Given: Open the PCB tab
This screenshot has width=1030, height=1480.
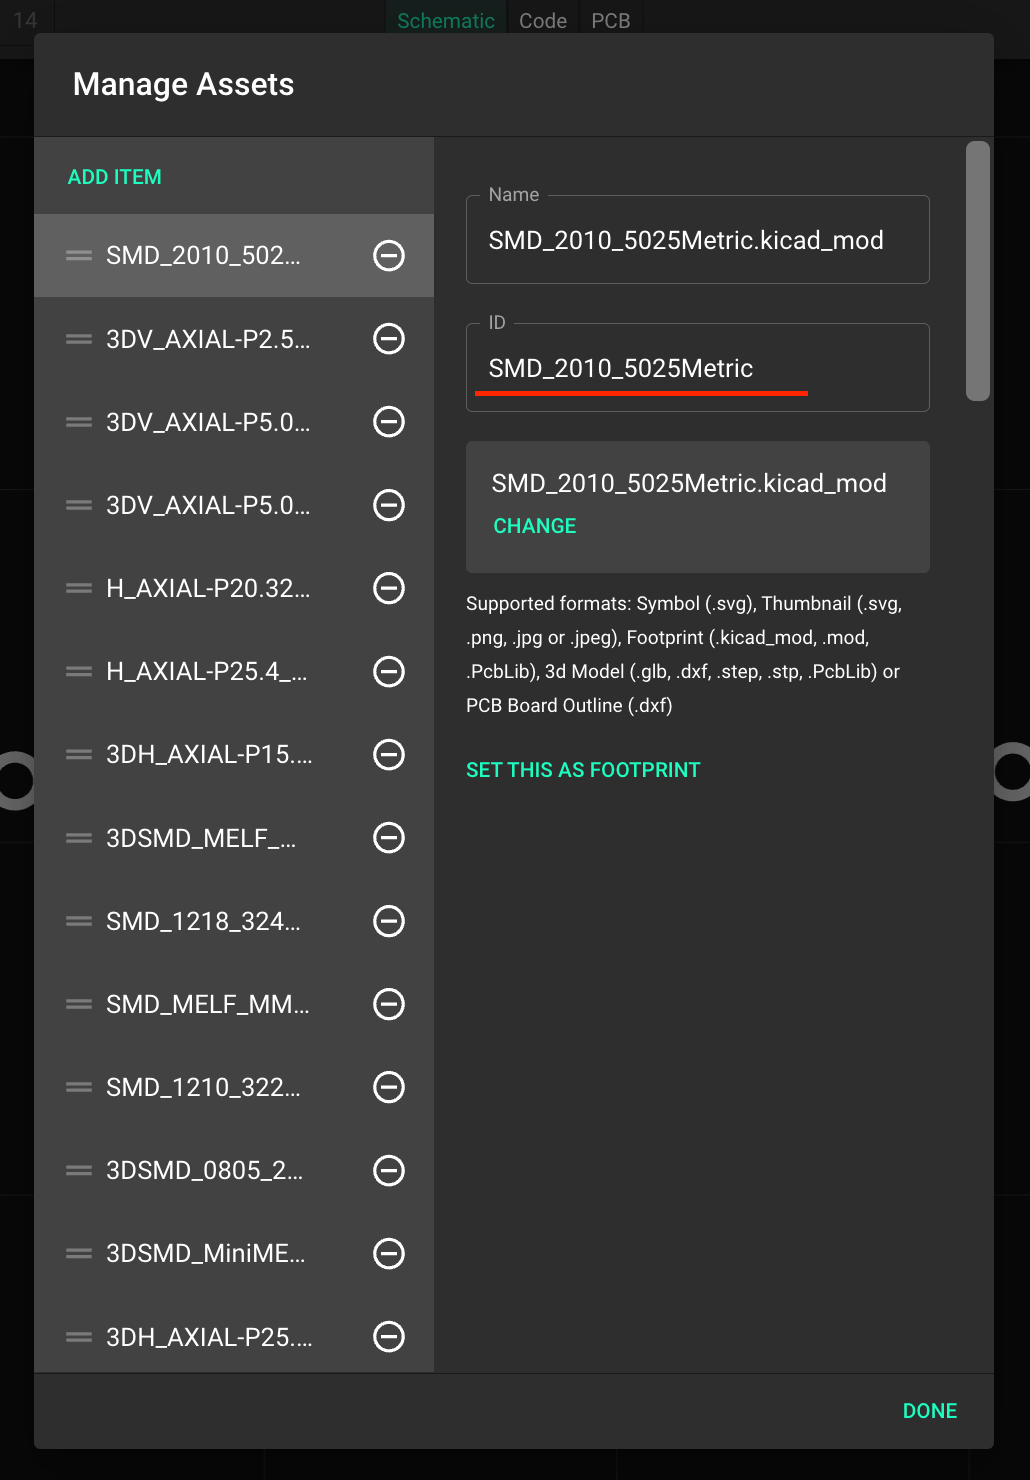Looking at the screenshot, I should 611,20.
